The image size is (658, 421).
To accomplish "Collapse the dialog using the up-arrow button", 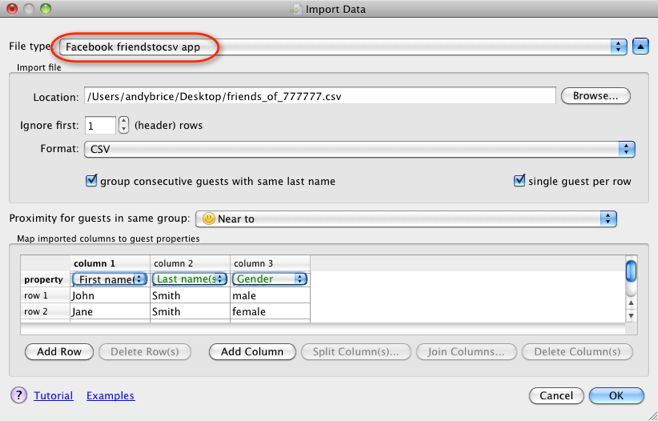I will tap(641, 47).
